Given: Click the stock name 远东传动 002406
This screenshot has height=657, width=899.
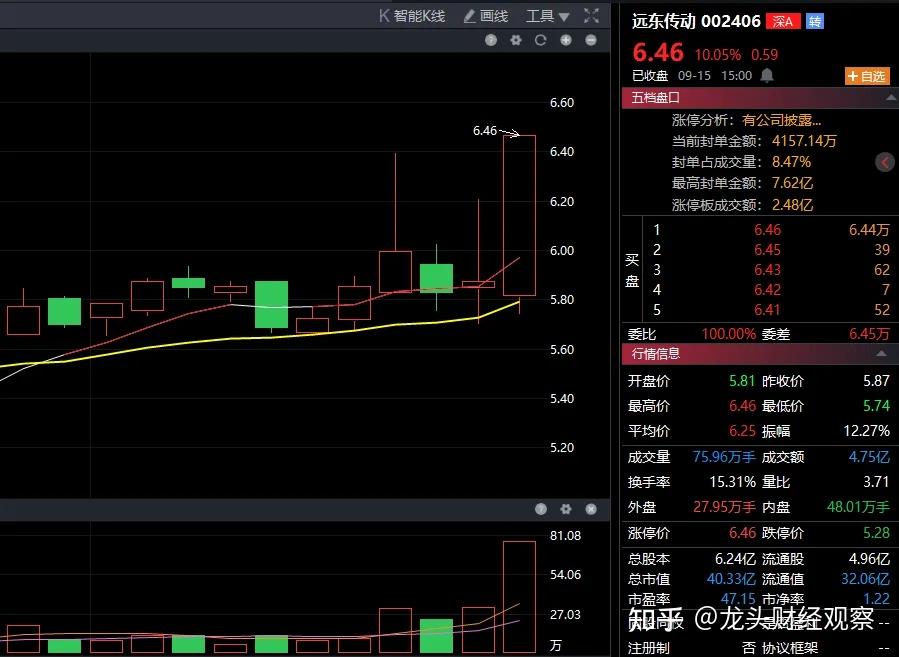Looking at the screenshot, I should click(696, 22).
